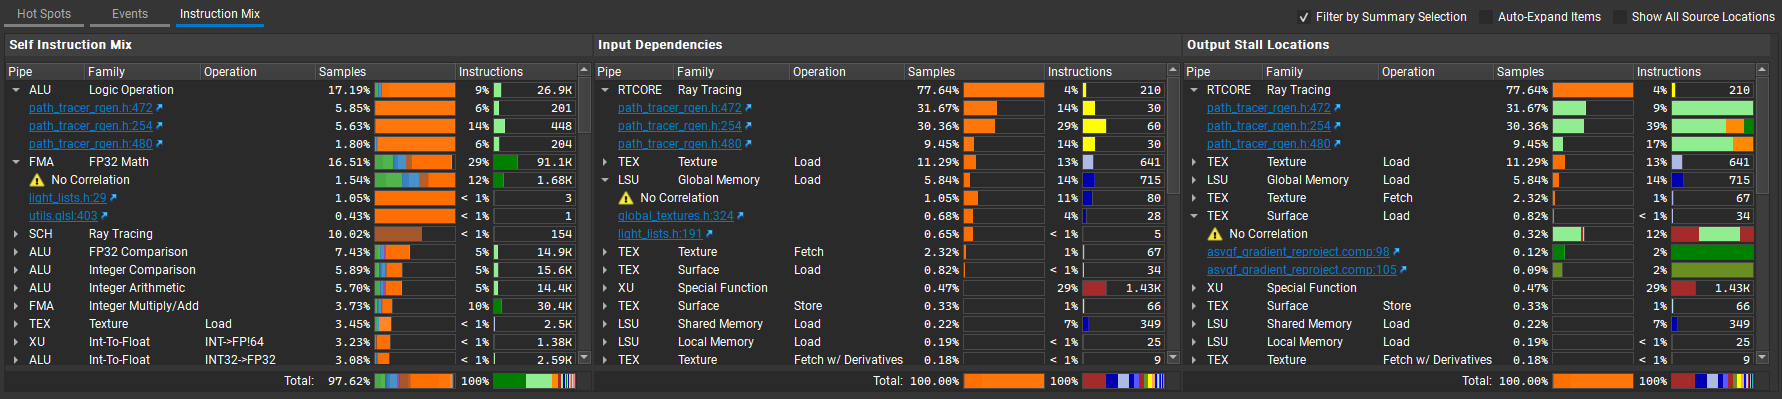Open external link icon beside path_tracer_rgen.h:472 in Input Dependencies
This screenshot has width=1782, height=399.
pos(748,108)
